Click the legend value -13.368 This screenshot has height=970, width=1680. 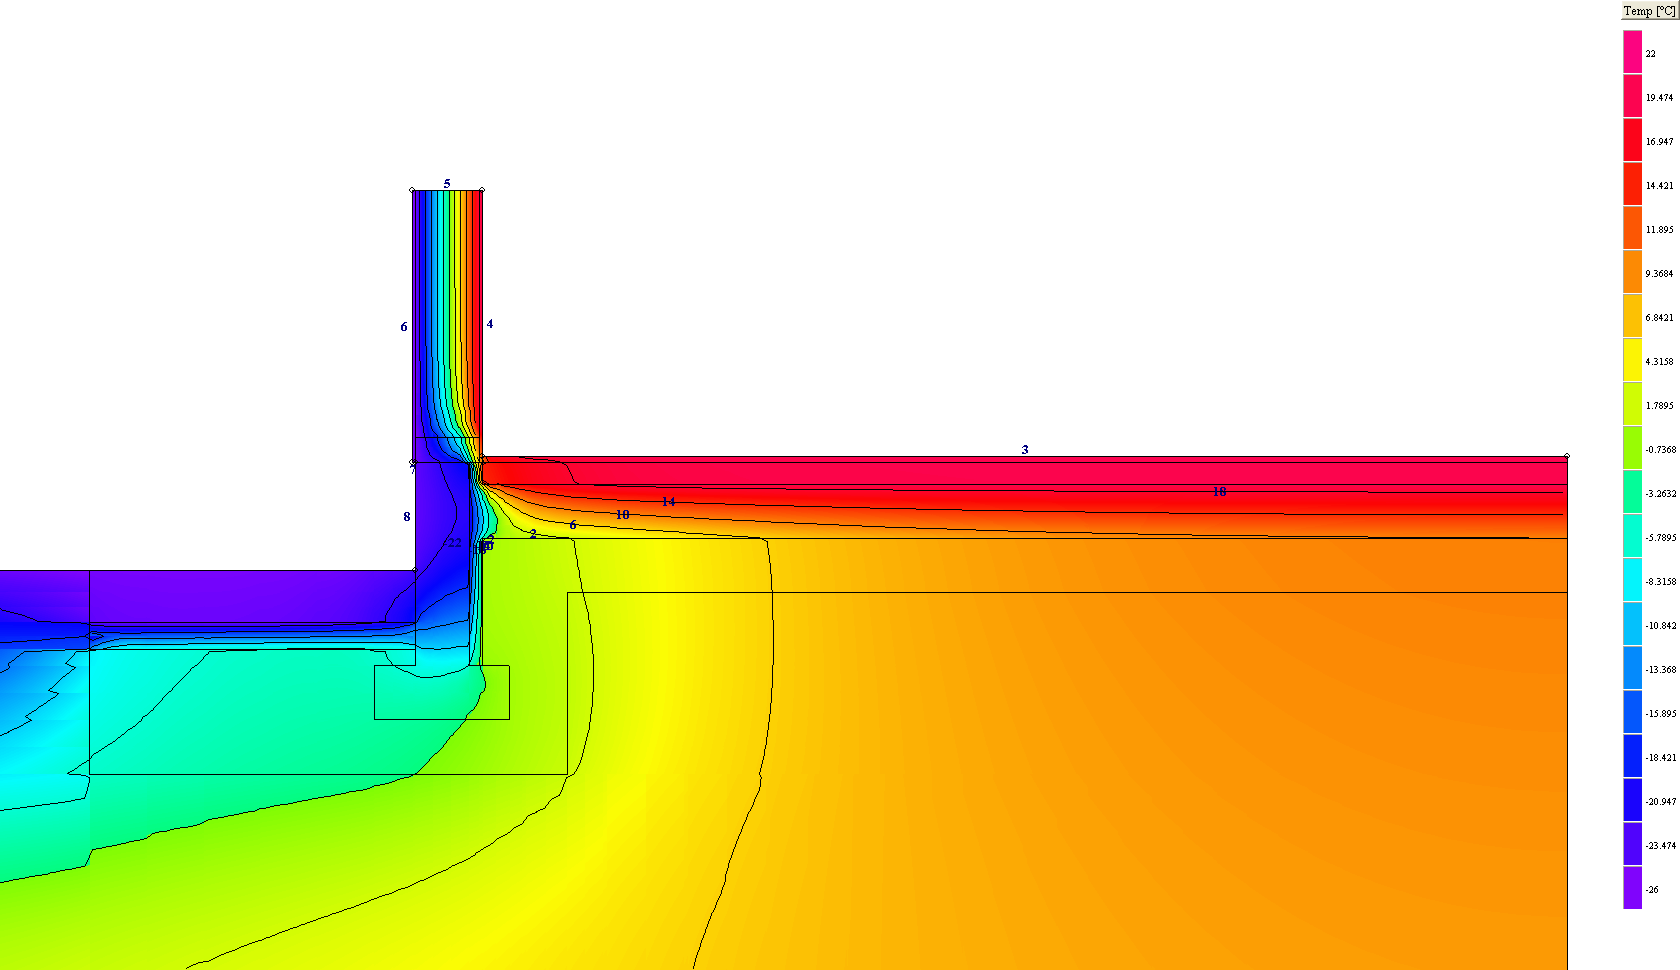[x=1661, y=670]
